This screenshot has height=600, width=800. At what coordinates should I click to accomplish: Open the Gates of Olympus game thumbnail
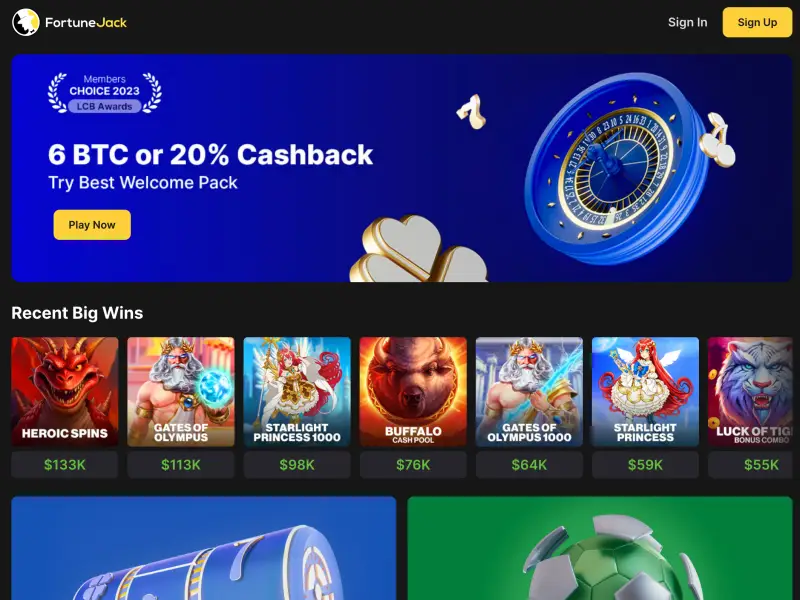point(181,392)
